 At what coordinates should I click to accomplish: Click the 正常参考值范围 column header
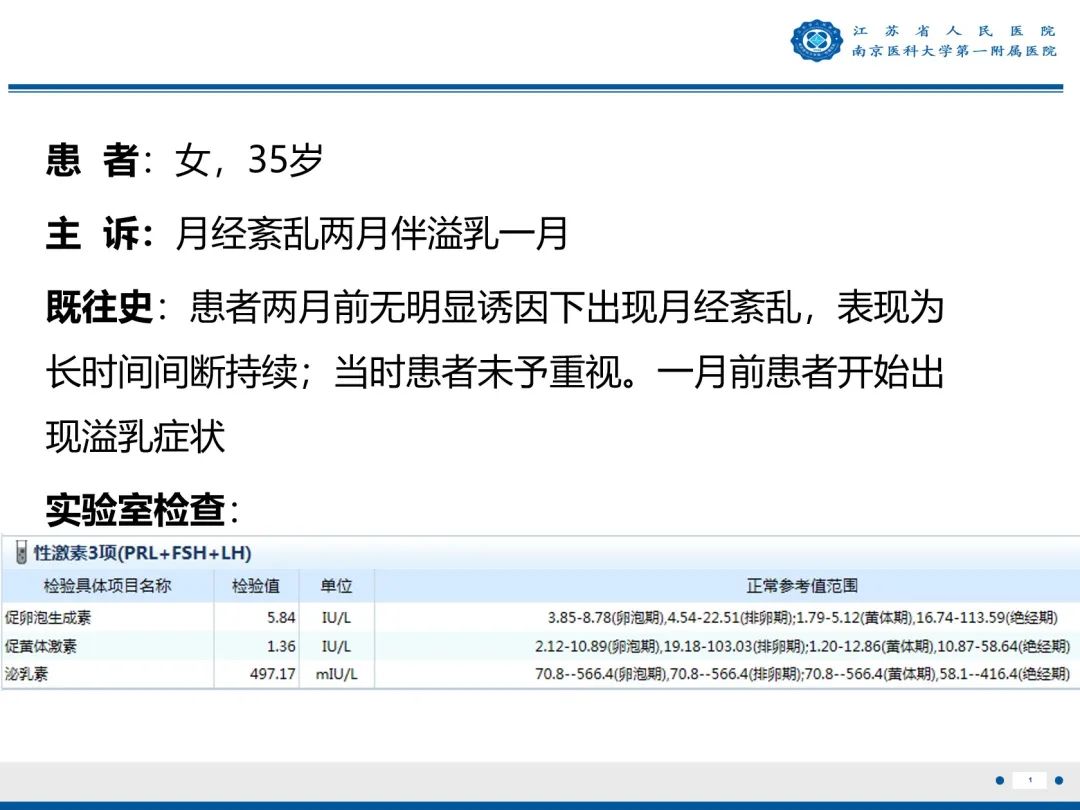click(x=802, y=586)
